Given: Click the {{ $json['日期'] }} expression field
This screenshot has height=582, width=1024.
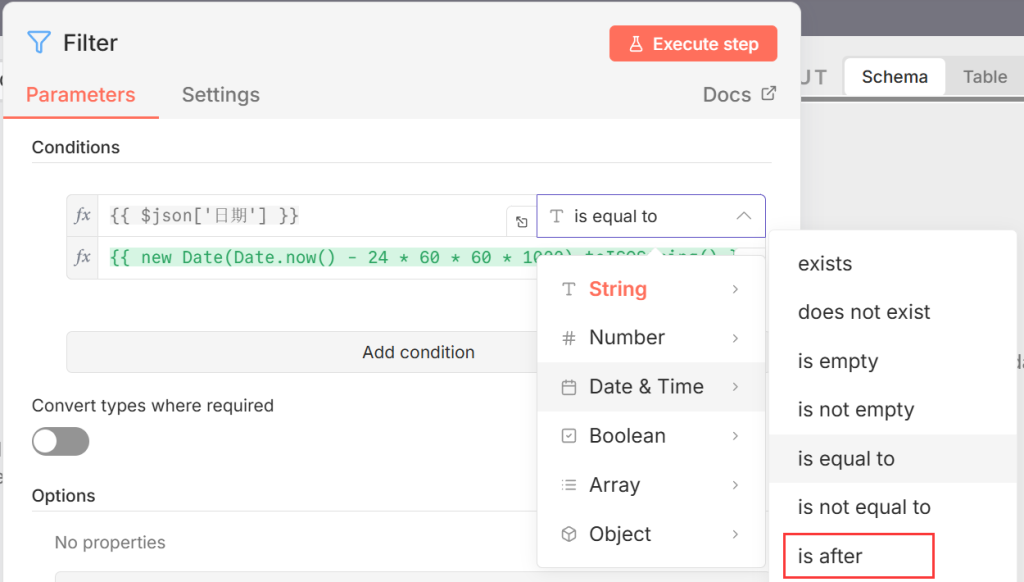Looking at the screenshot, I should [300, 216].
